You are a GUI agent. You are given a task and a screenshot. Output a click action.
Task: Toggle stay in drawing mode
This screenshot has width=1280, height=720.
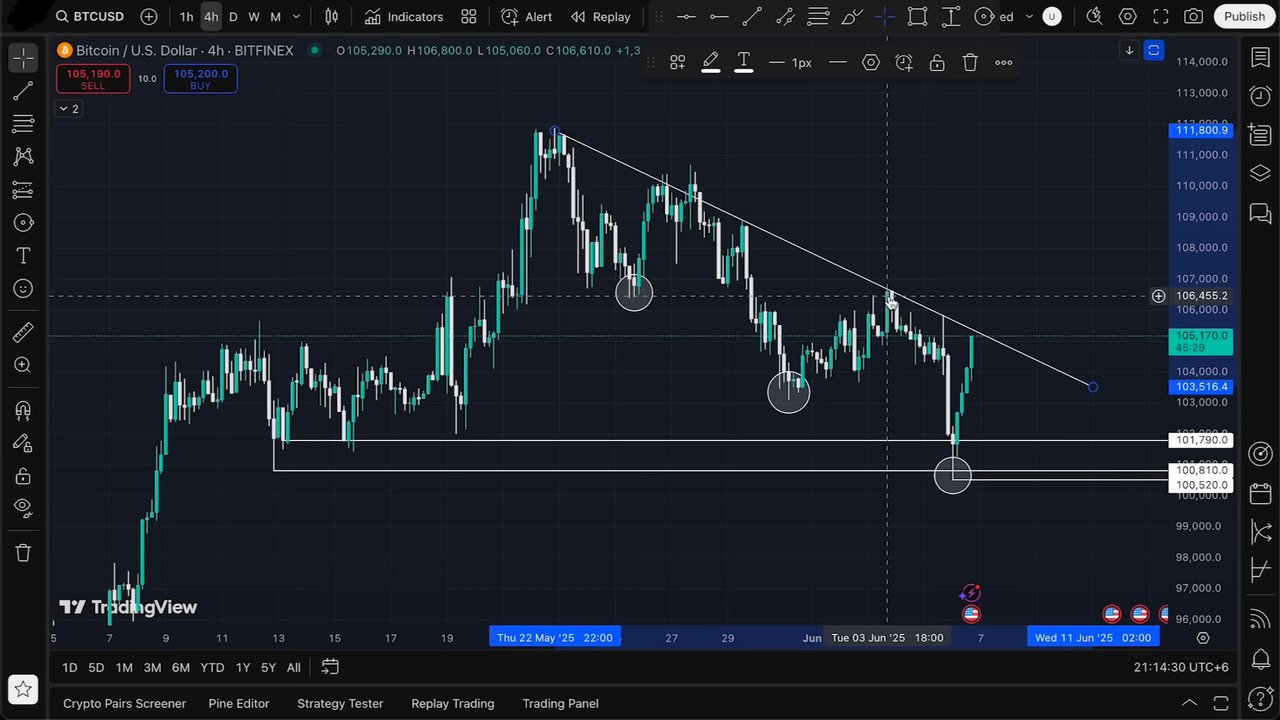click(23, 443)
